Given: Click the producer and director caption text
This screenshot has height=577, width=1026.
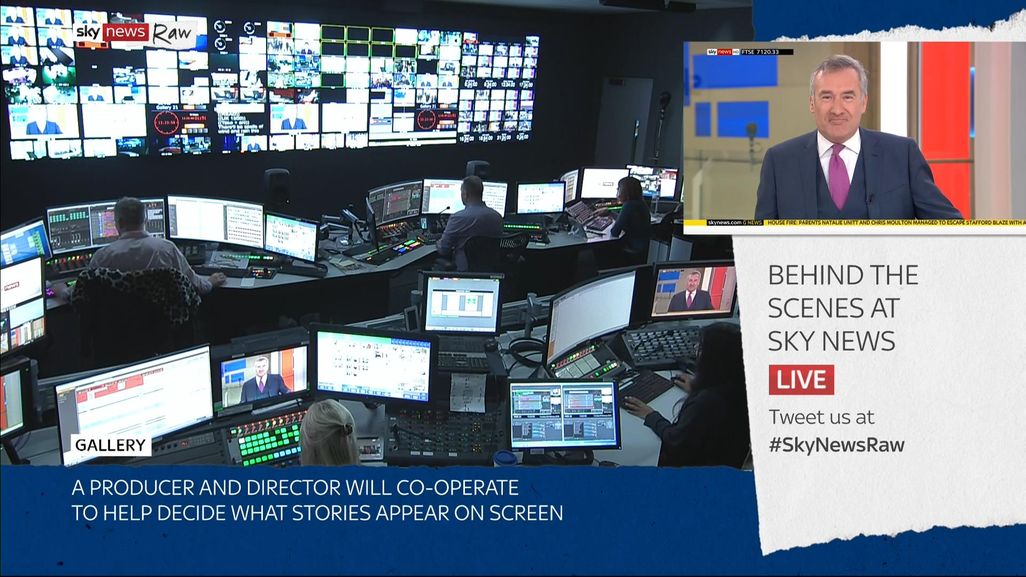Looking at the screenshot, I should (316, 501).
